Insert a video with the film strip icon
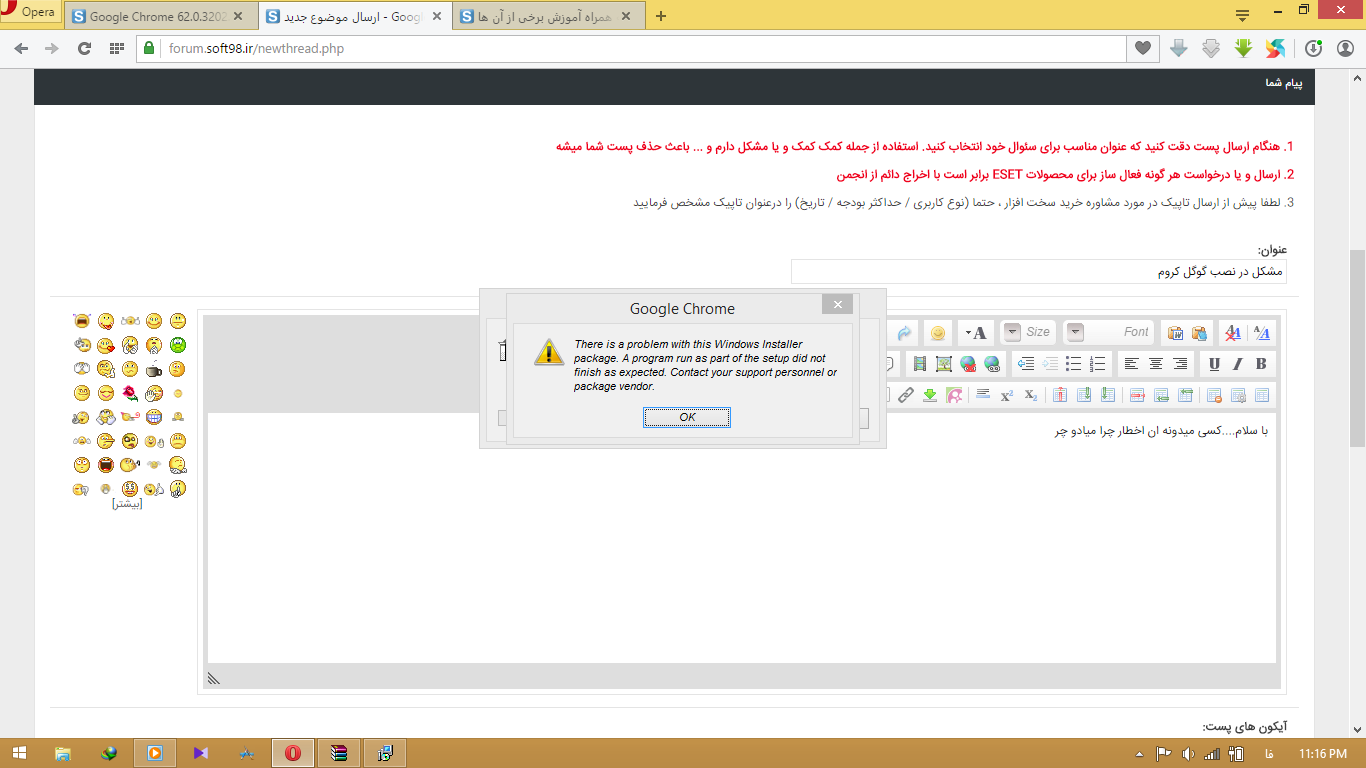 coord(919,364)
